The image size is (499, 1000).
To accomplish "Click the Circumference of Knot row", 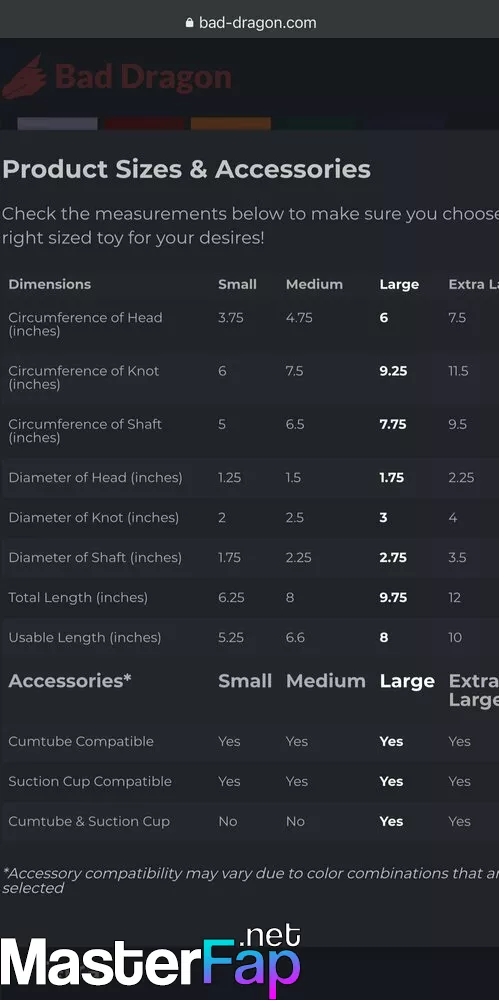I will tap(250, 378).
